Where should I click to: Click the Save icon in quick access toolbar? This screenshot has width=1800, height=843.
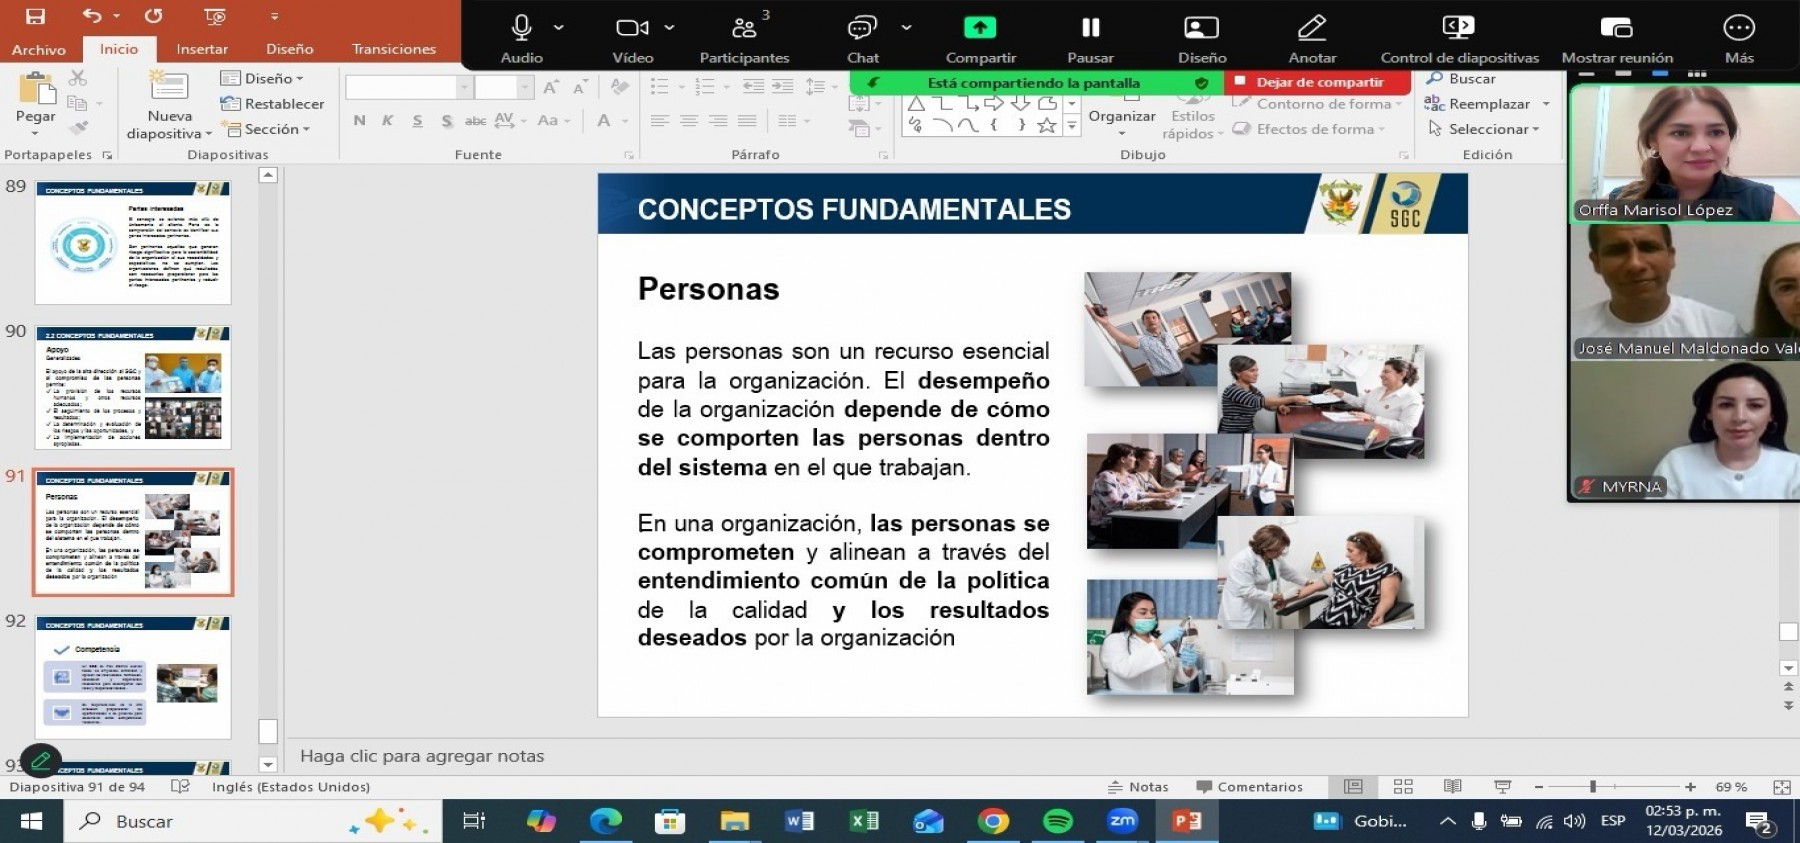35,16
